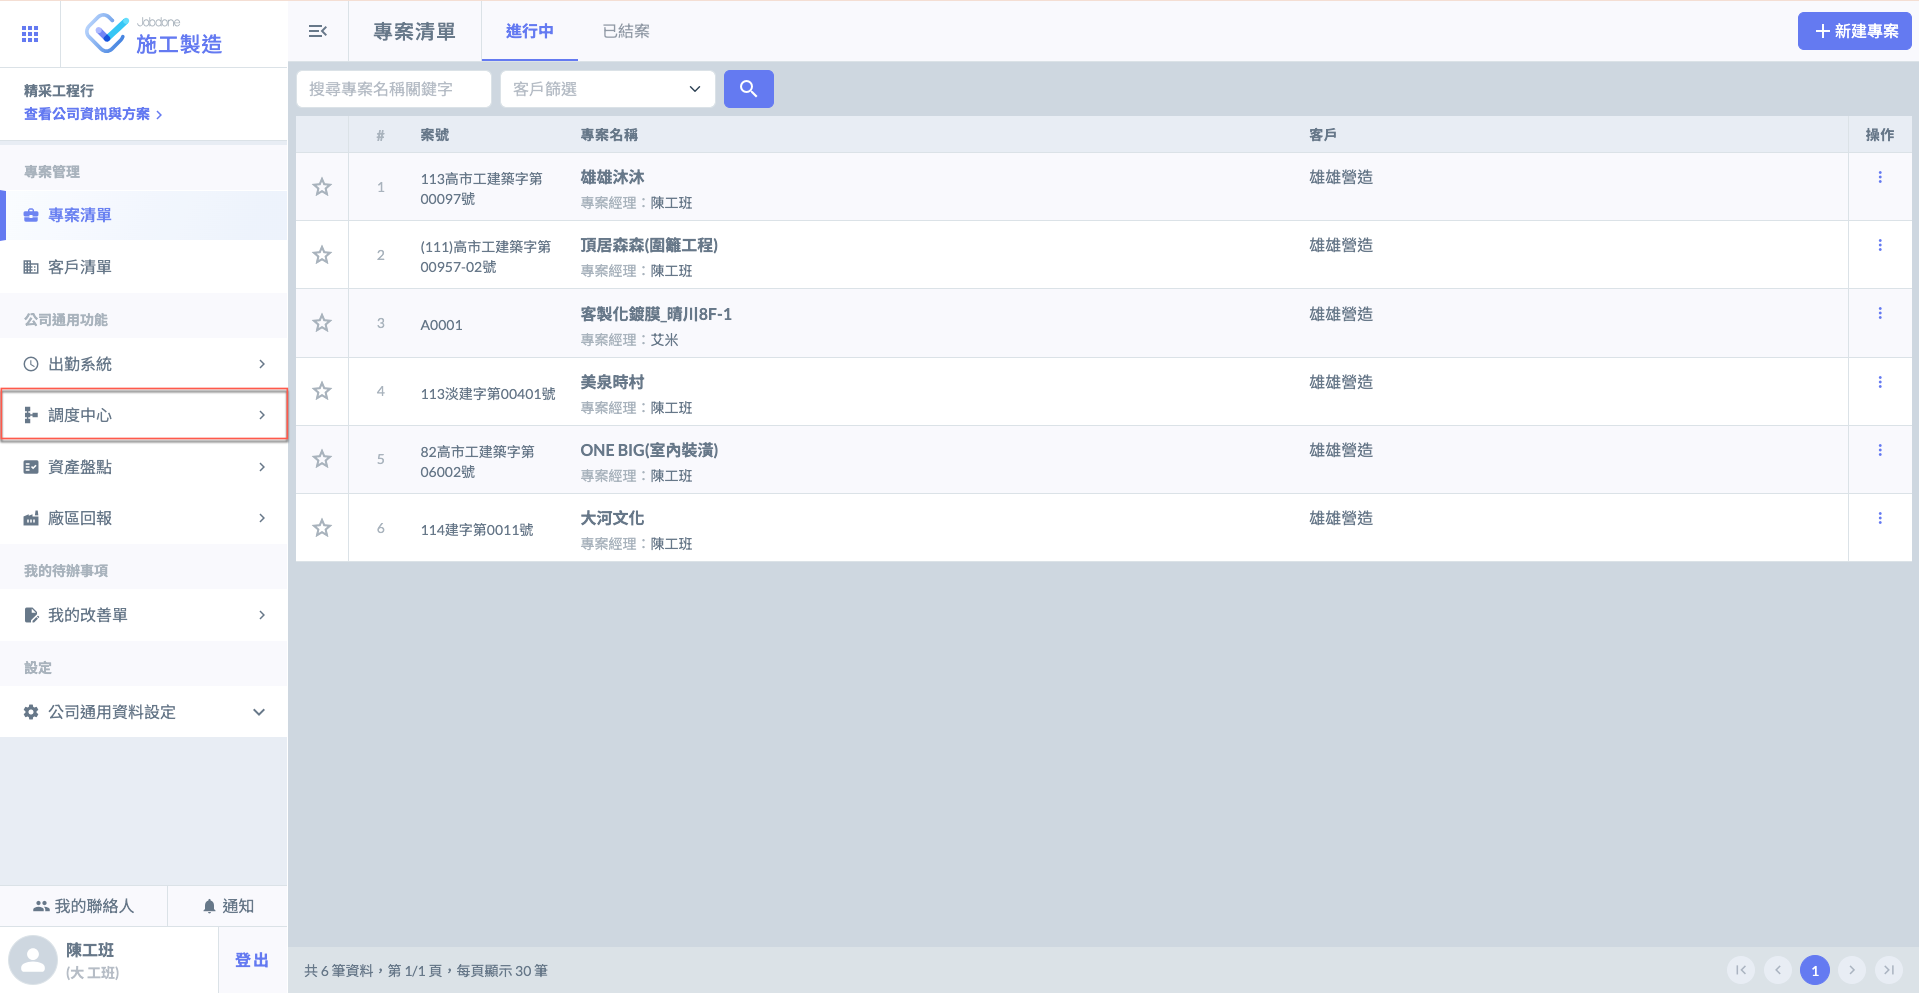Click the blue search magnifier button
Image resolution: width=1919 pixels, height=993 pixels.
748,89
